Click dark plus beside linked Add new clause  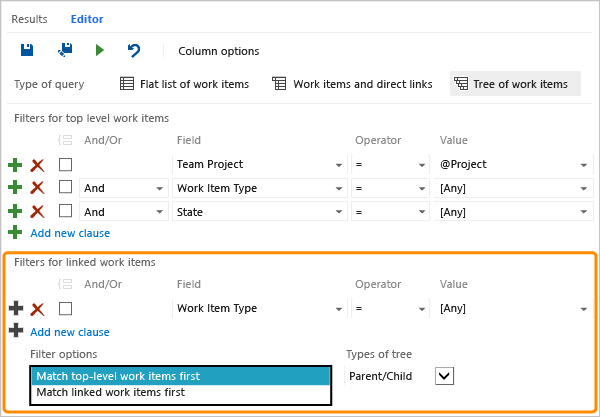click(x=16, y=331)
